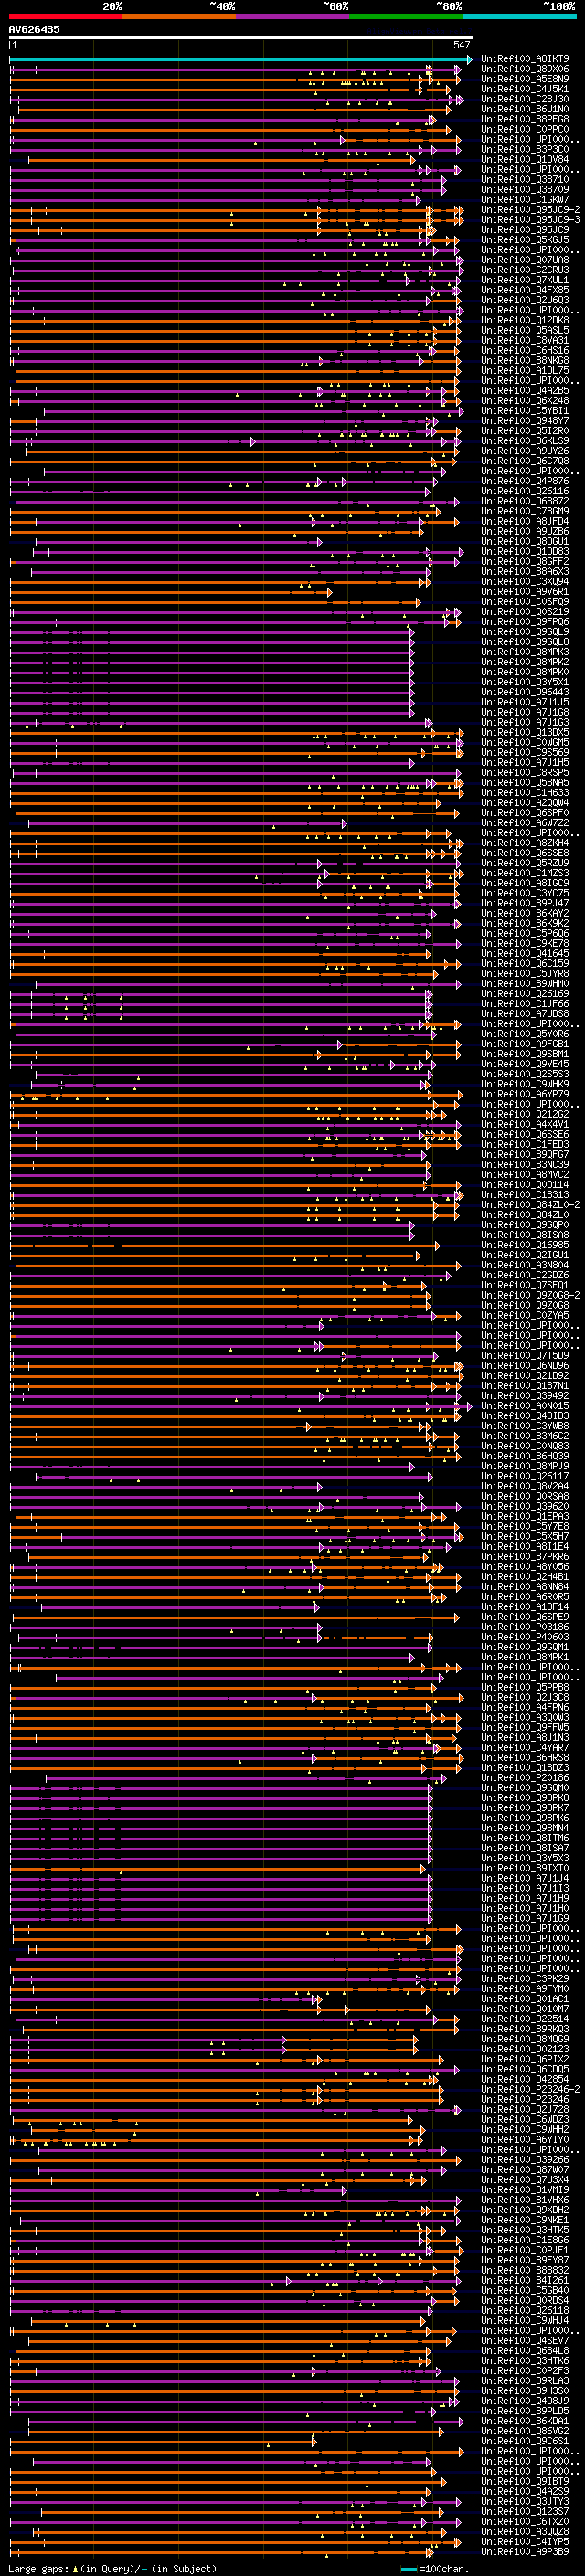
Task: Open hit UniRef100_Q41645
Action: click(525, 954)
